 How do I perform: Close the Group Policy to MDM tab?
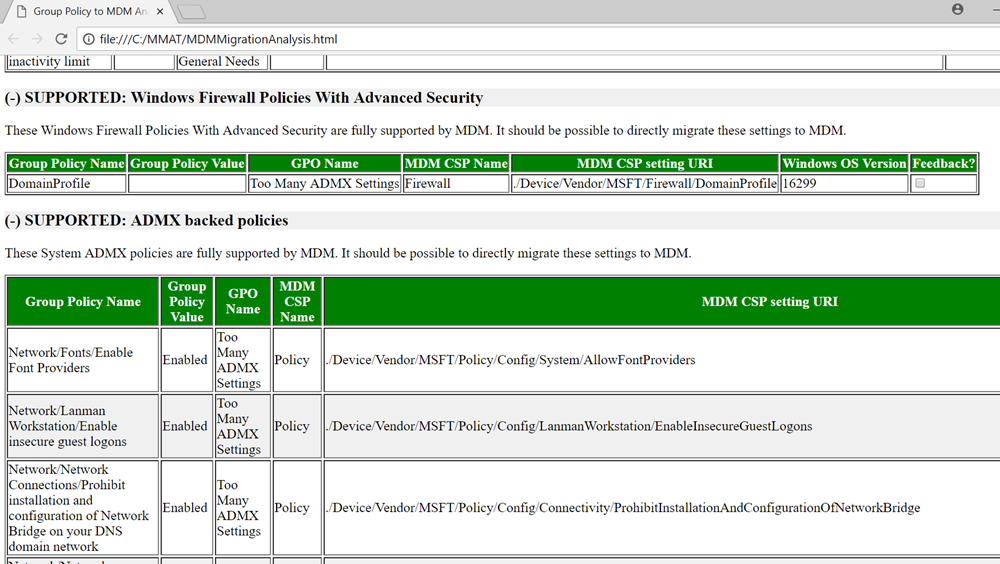[160, 11]
